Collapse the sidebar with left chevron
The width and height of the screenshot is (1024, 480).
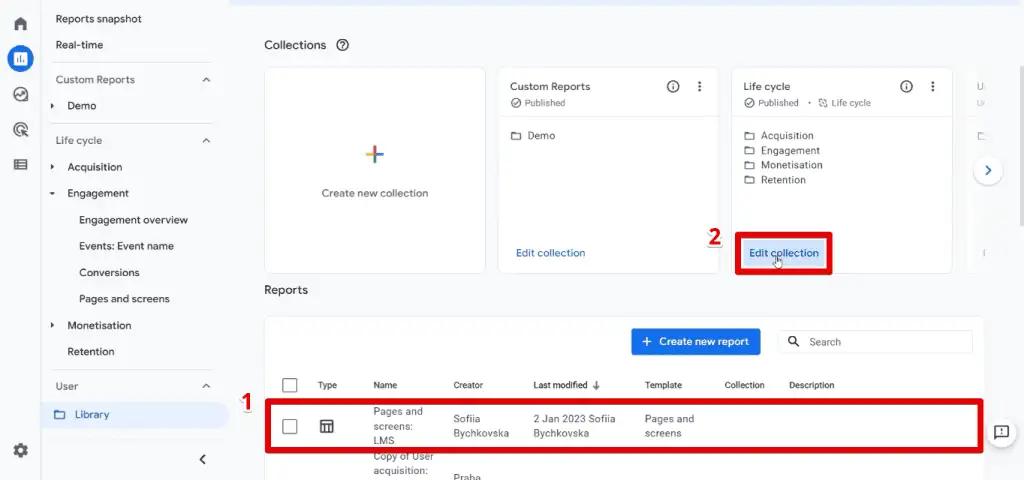coord(202,460)
